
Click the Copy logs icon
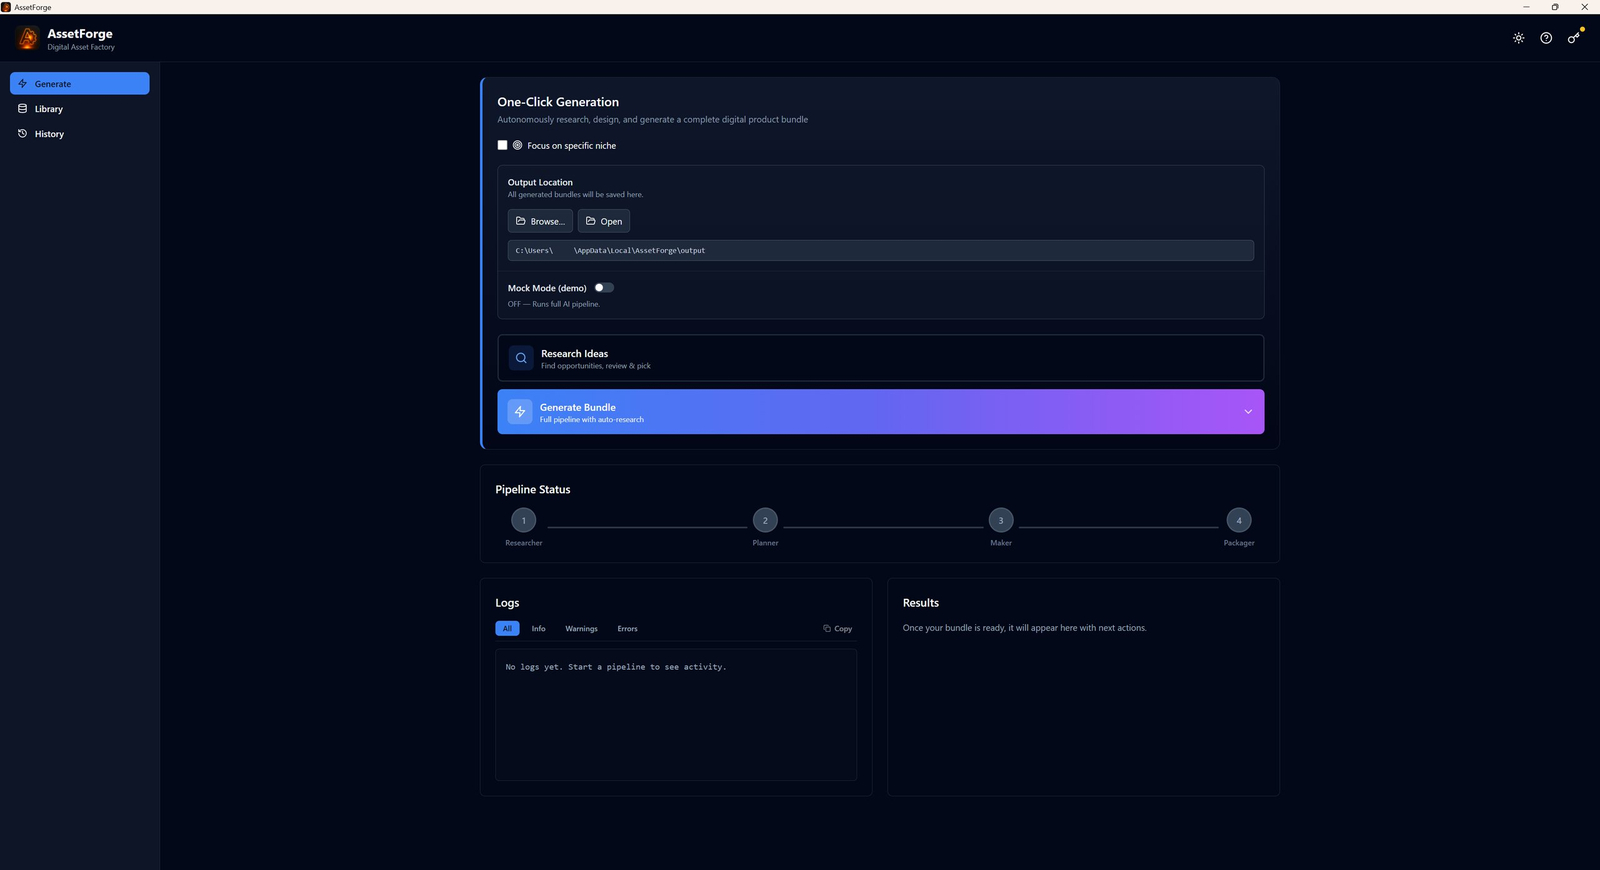[827, 629]
